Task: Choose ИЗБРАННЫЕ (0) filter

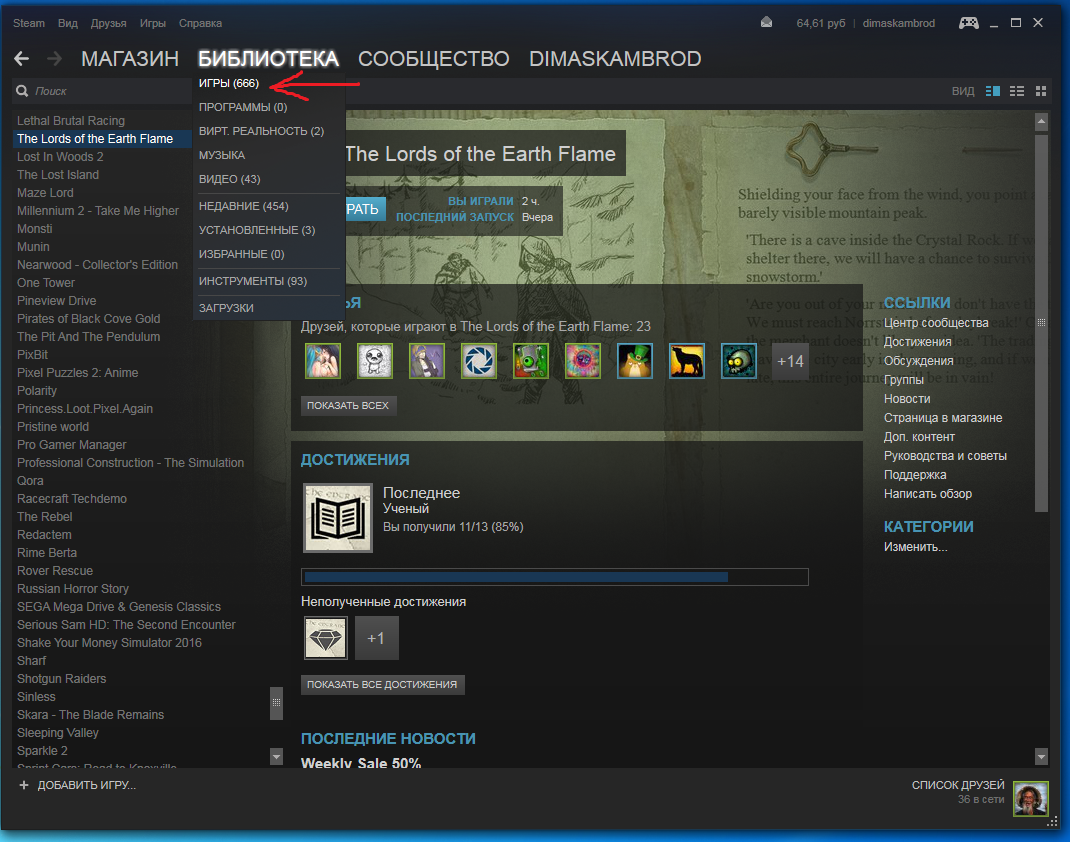Action: coord(242,254)
